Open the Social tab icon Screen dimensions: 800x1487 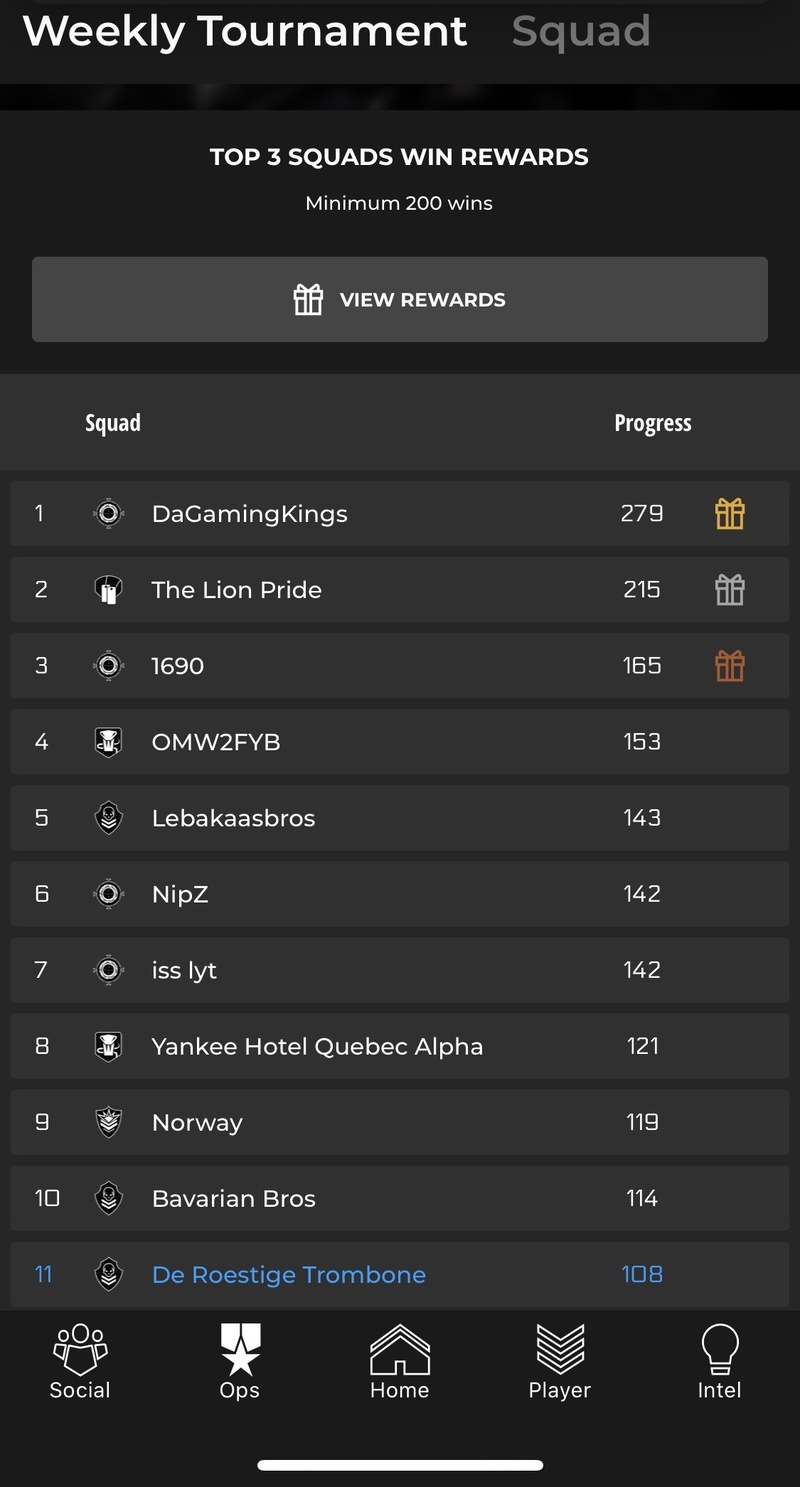[x=80, y=1347]
